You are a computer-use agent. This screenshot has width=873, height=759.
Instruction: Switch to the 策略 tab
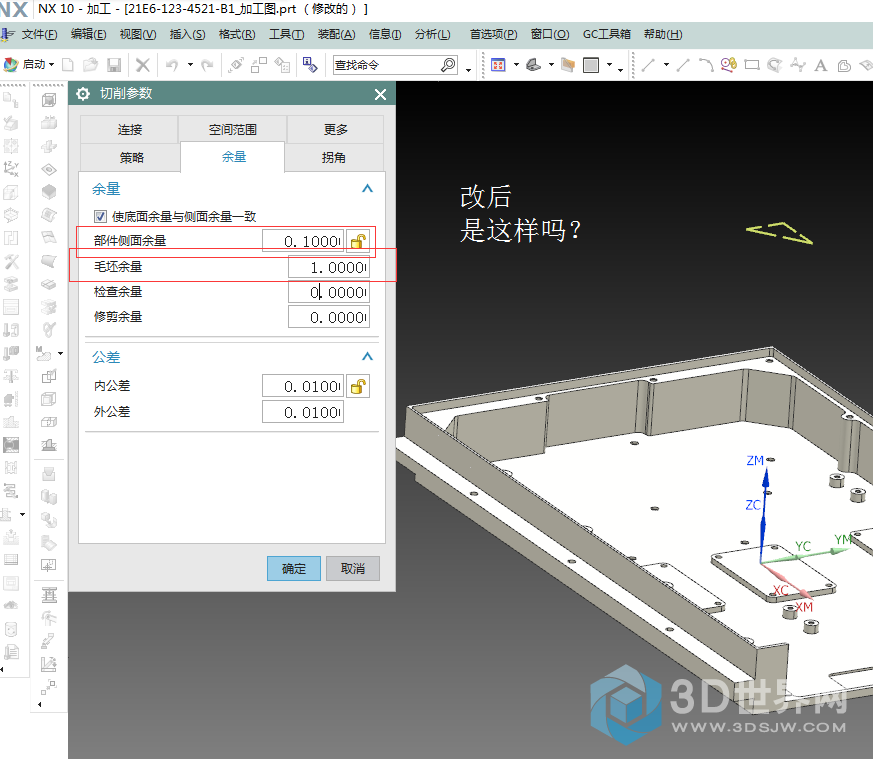click(131, 158)
